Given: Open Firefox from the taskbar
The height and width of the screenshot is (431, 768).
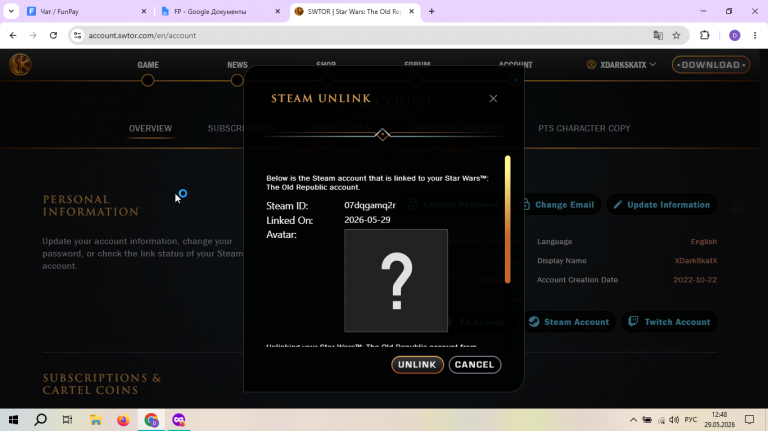Looking at the screenshot, I should click(x=123, y=420).
